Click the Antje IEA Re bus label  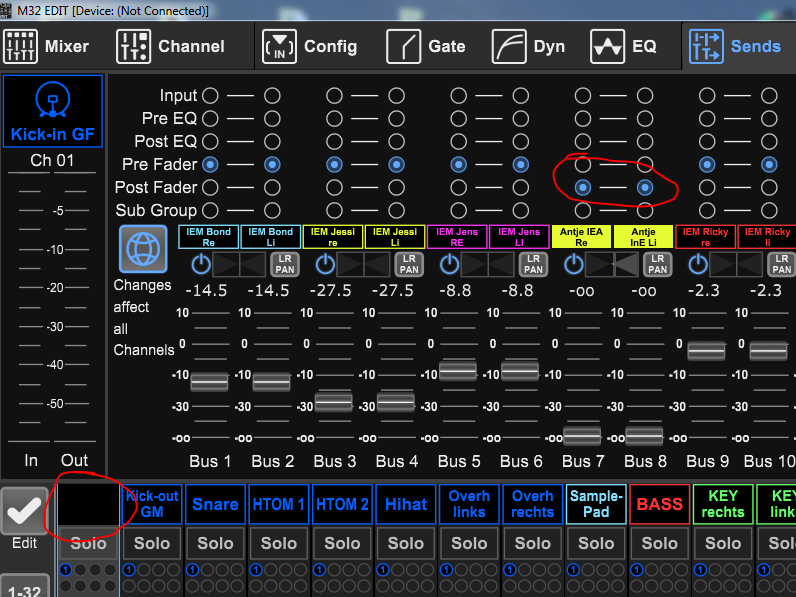pos(581,237)
